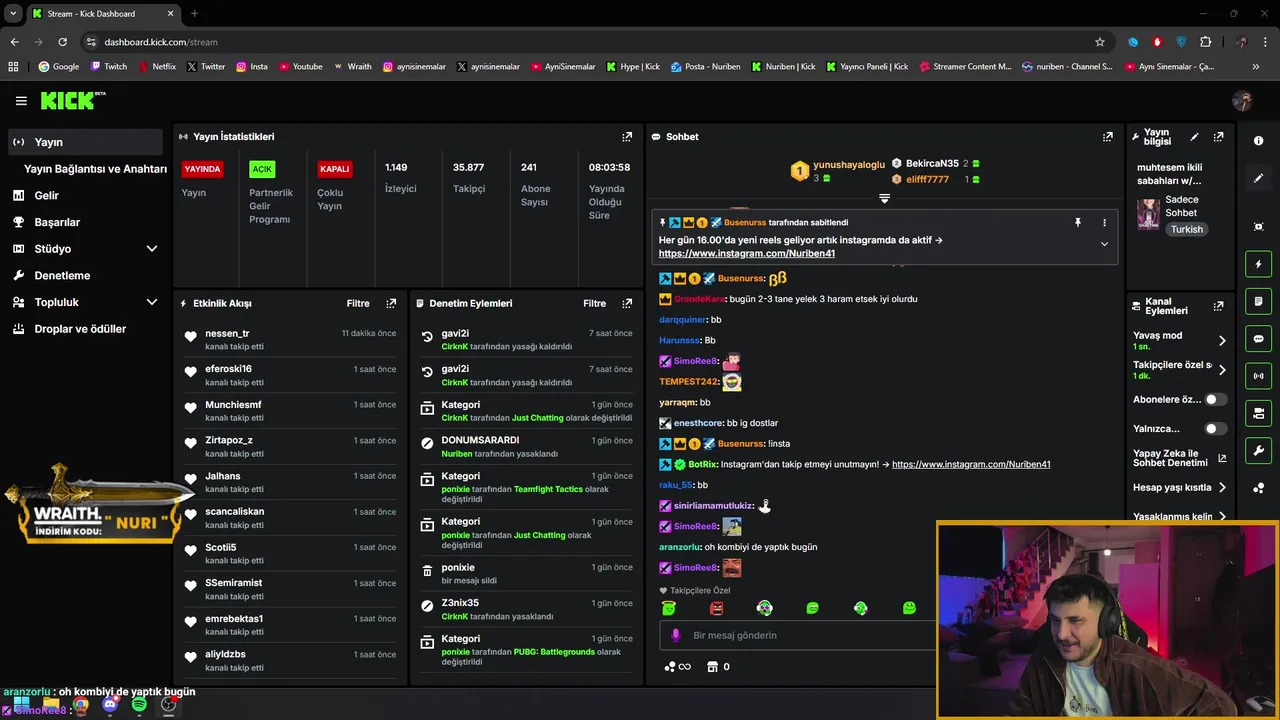Select the angry red emote in chat
The width and height of the screenshot is (1280, 720).
716,608
